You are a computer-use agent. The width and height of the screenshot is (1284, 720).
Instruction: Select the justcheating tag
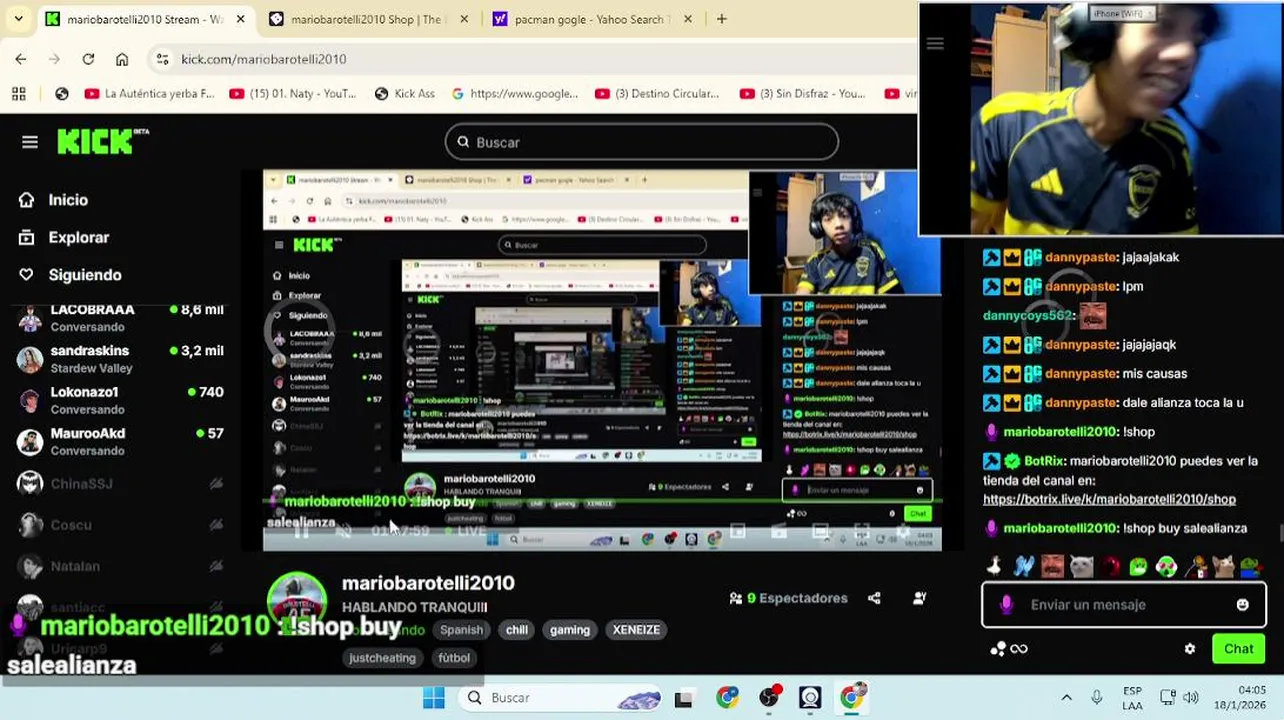(382, 658)
